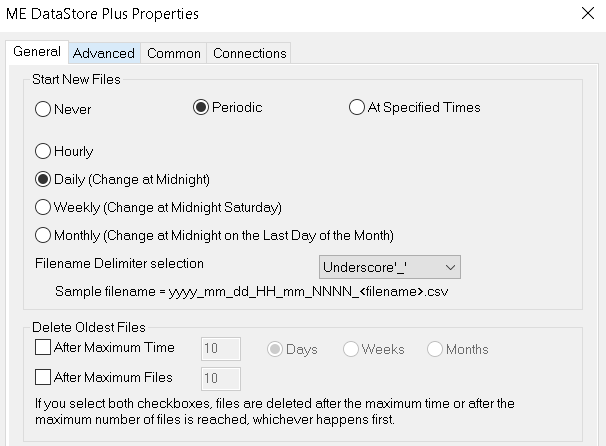Click the maximum time value field
Image resolution: width=606 pixels, height=446 pixels.
point(221,349)
